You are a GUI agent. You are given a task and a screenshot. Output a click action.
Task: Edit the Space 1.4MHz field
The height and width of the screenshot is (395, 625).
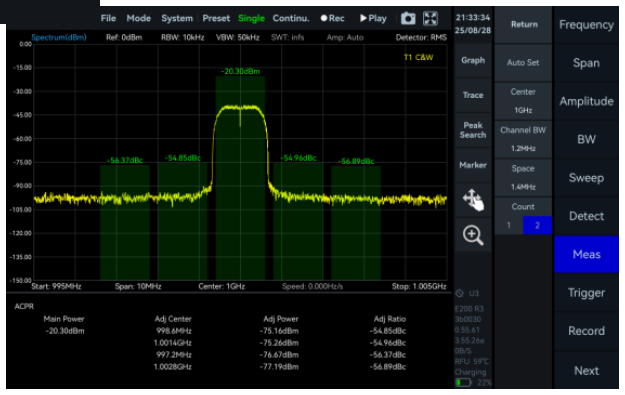click(x=523, y=178)
